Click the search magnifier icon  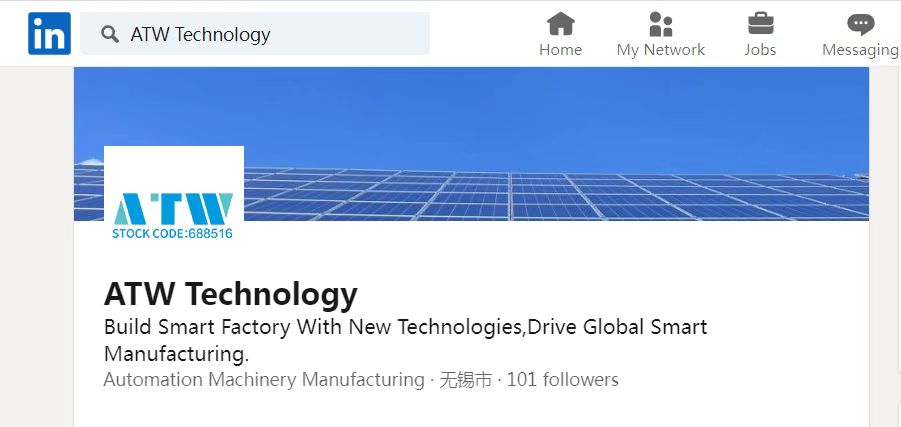click(109, 34)
